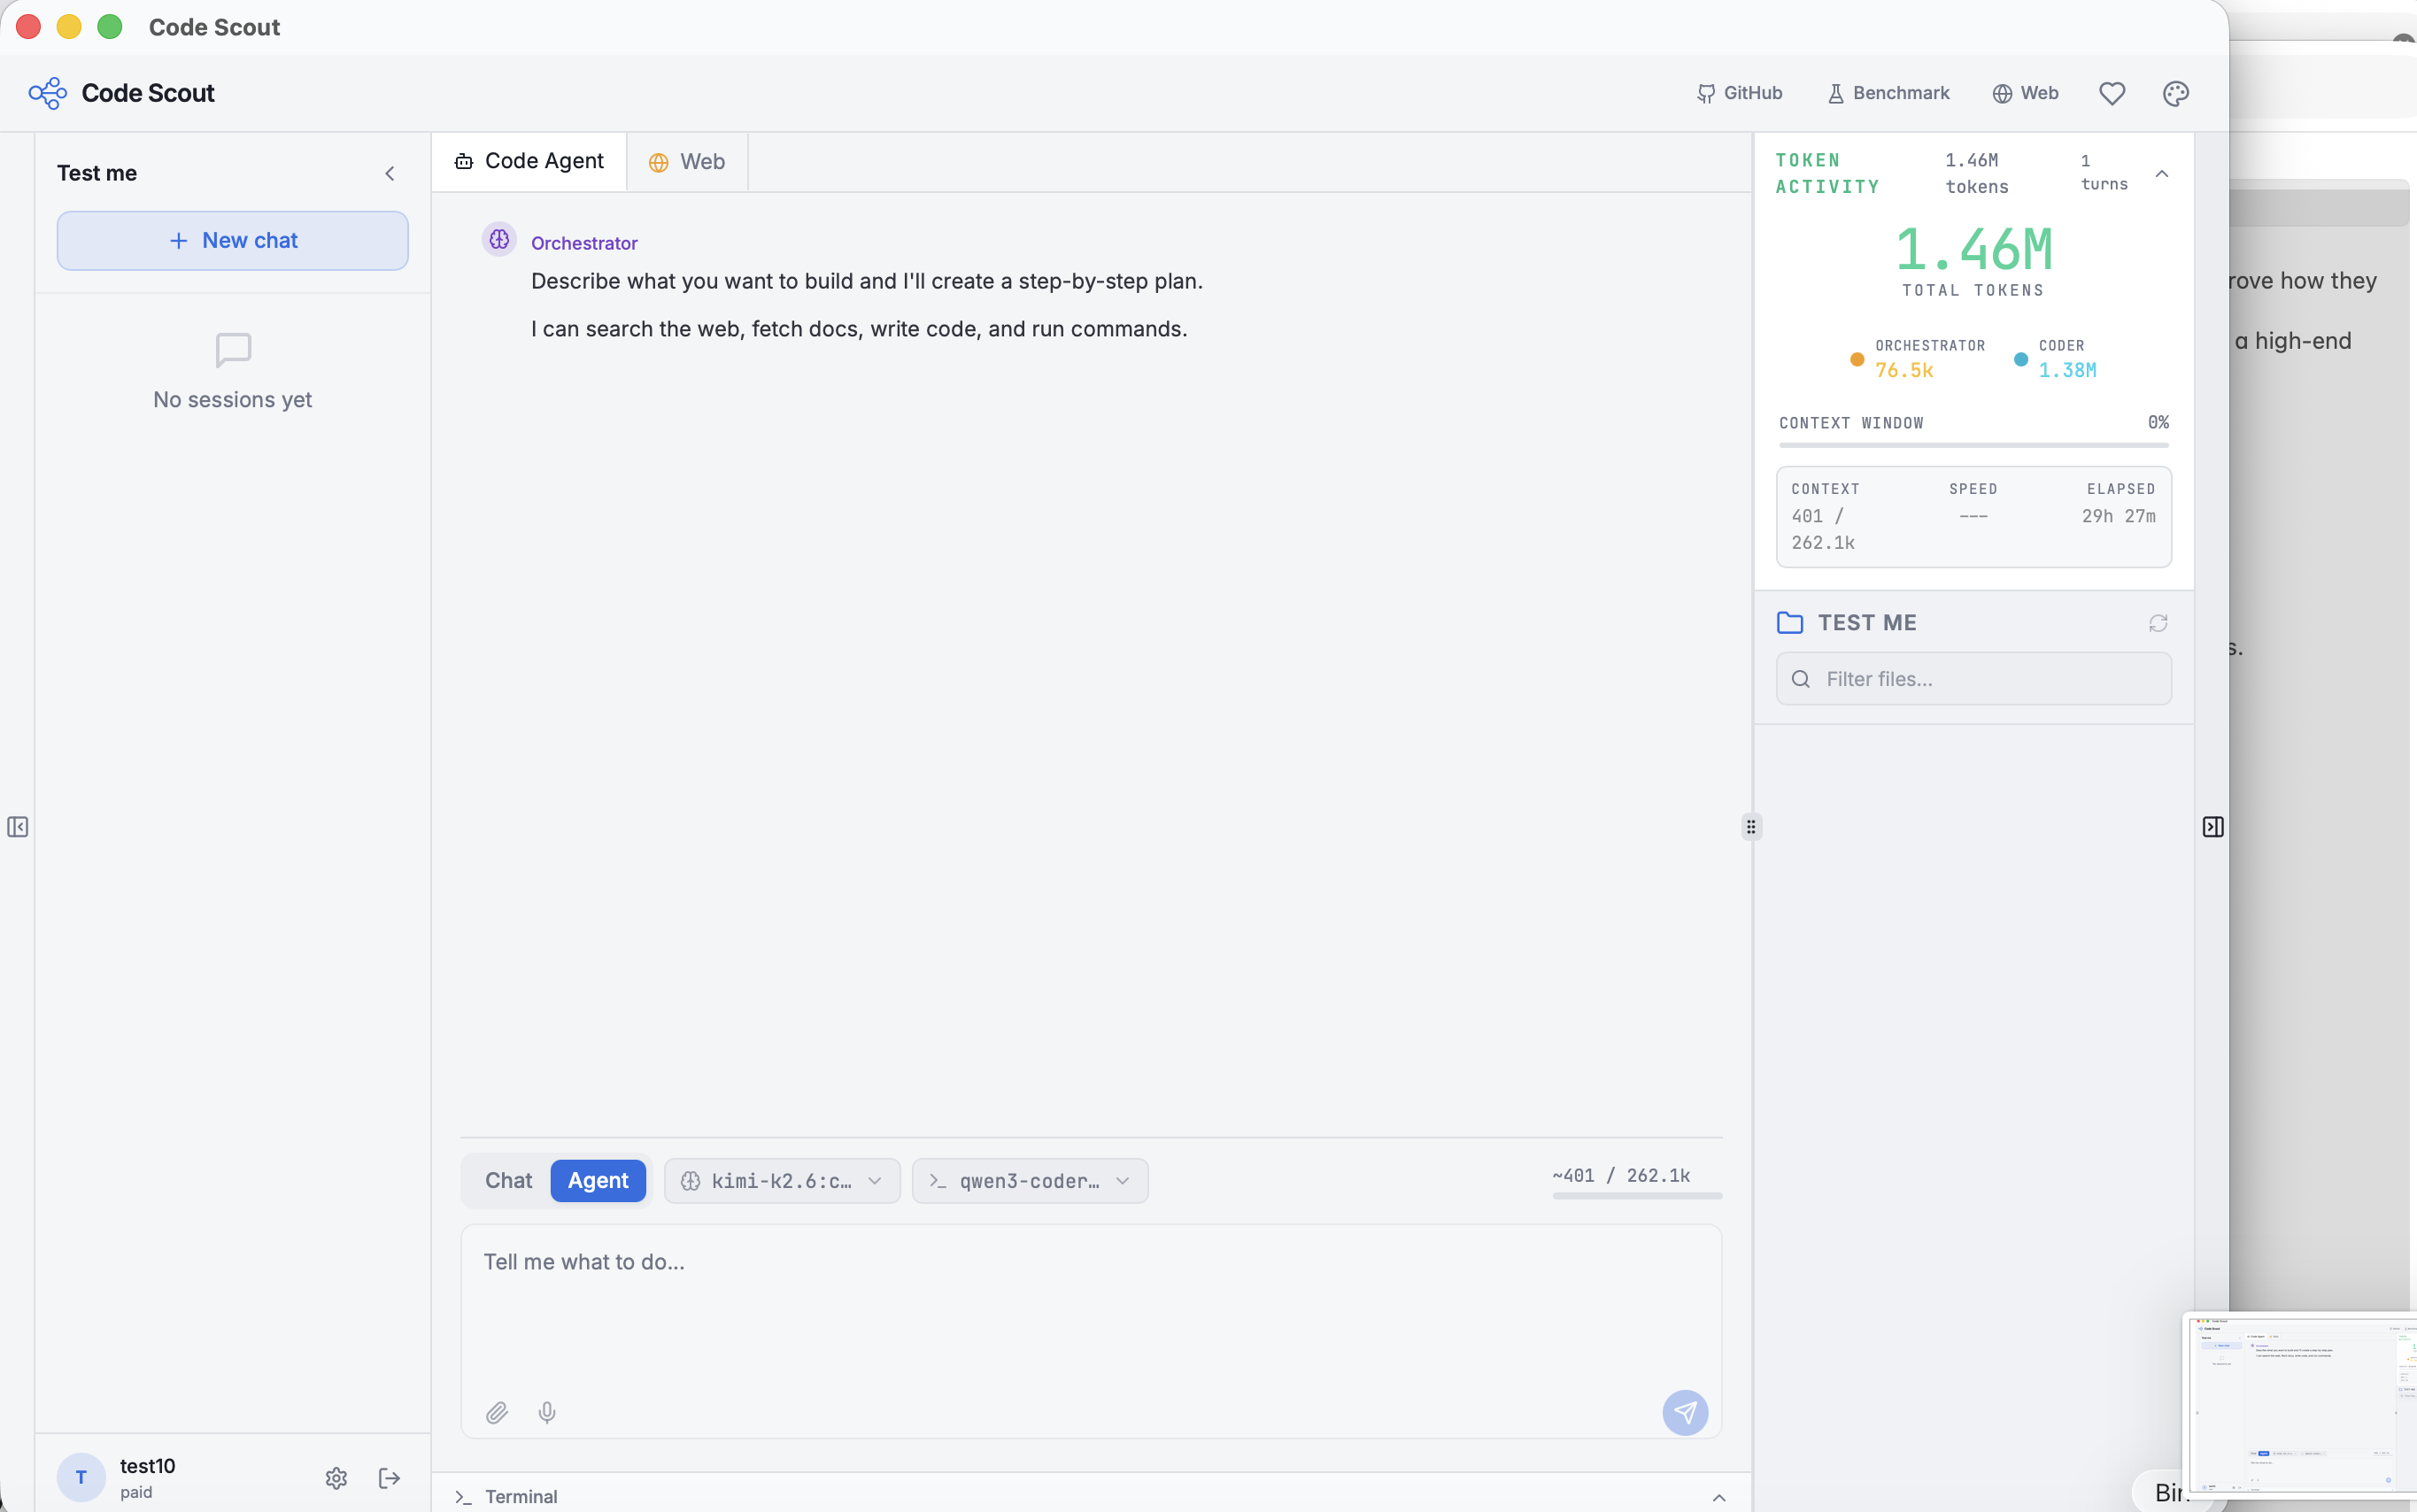Toggle the right sidebar panel icon

pos(2213,827)
